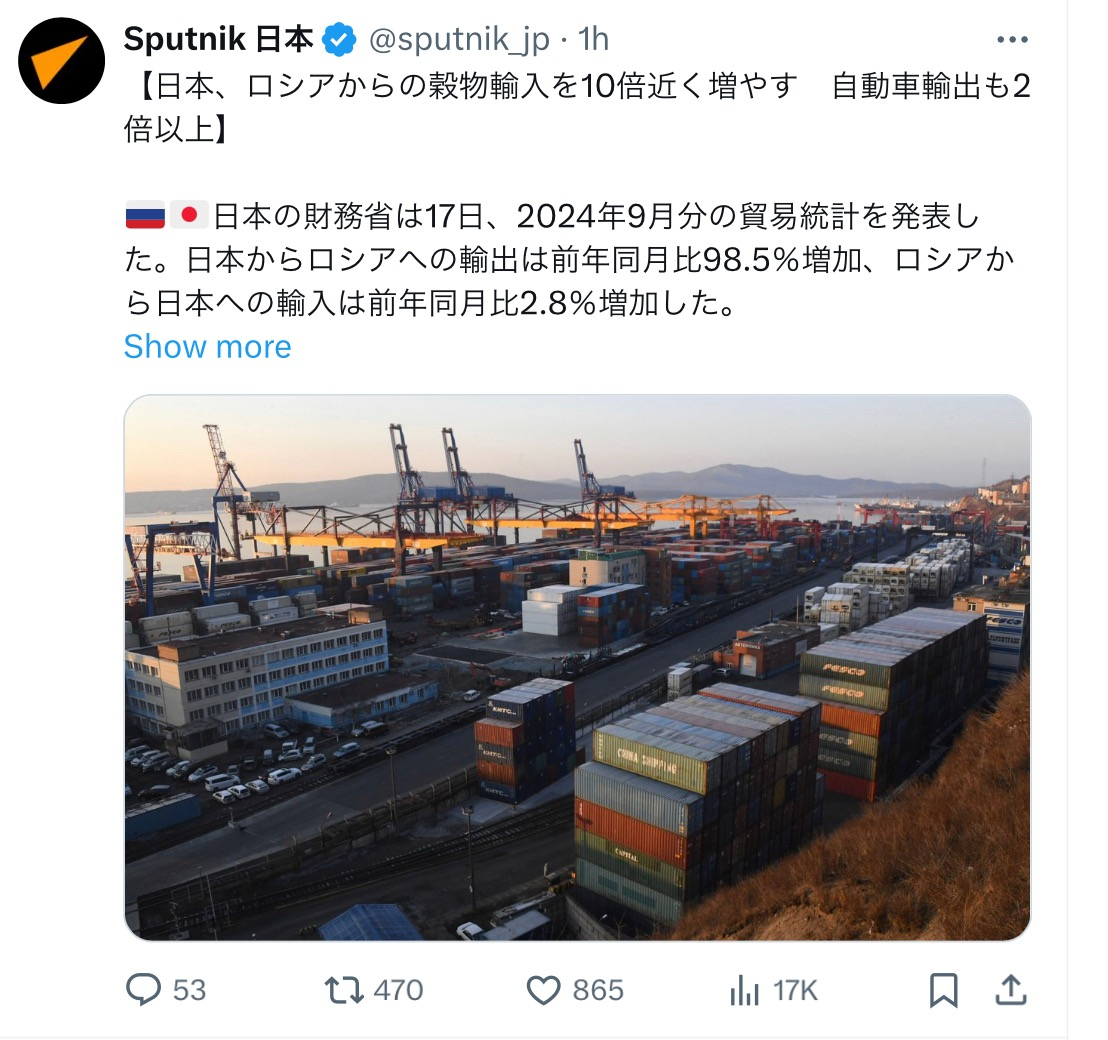Expand post text with Show more
The height and width of the screenshot is (1040, 1108).
(x=208, y=347)
